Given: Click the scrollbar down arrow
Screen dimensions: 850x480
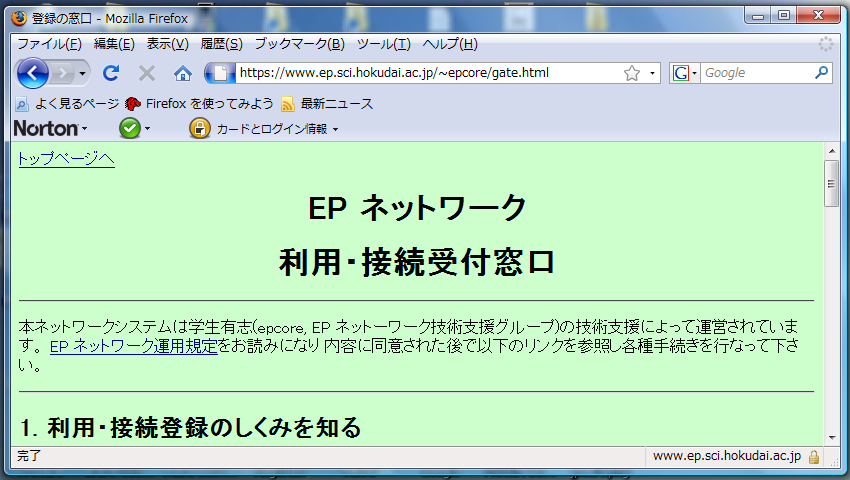Looking at the screenshot, I should (x=832, y=438).
